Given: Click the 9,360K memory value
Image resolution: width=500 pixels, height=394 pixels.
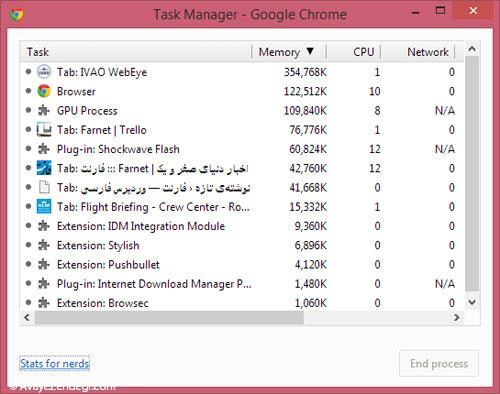Looking at the screenshot, I should (x=311, y=226).
